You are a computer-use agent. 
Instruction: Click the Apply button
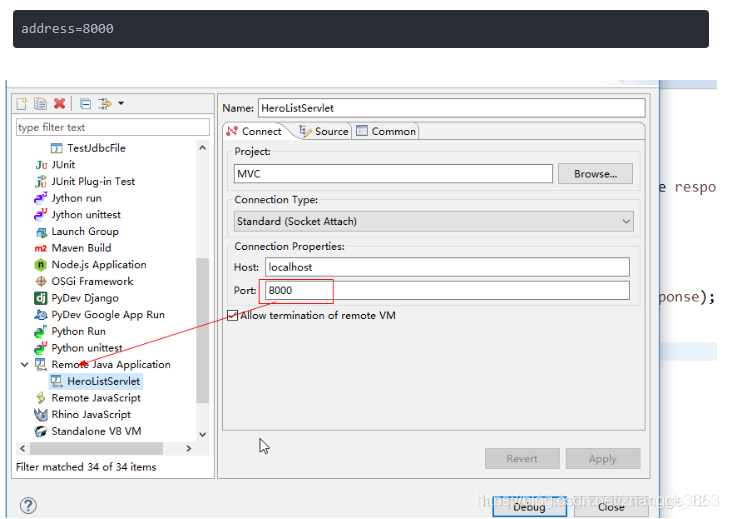pyautogui.click(x=603, y=459)
